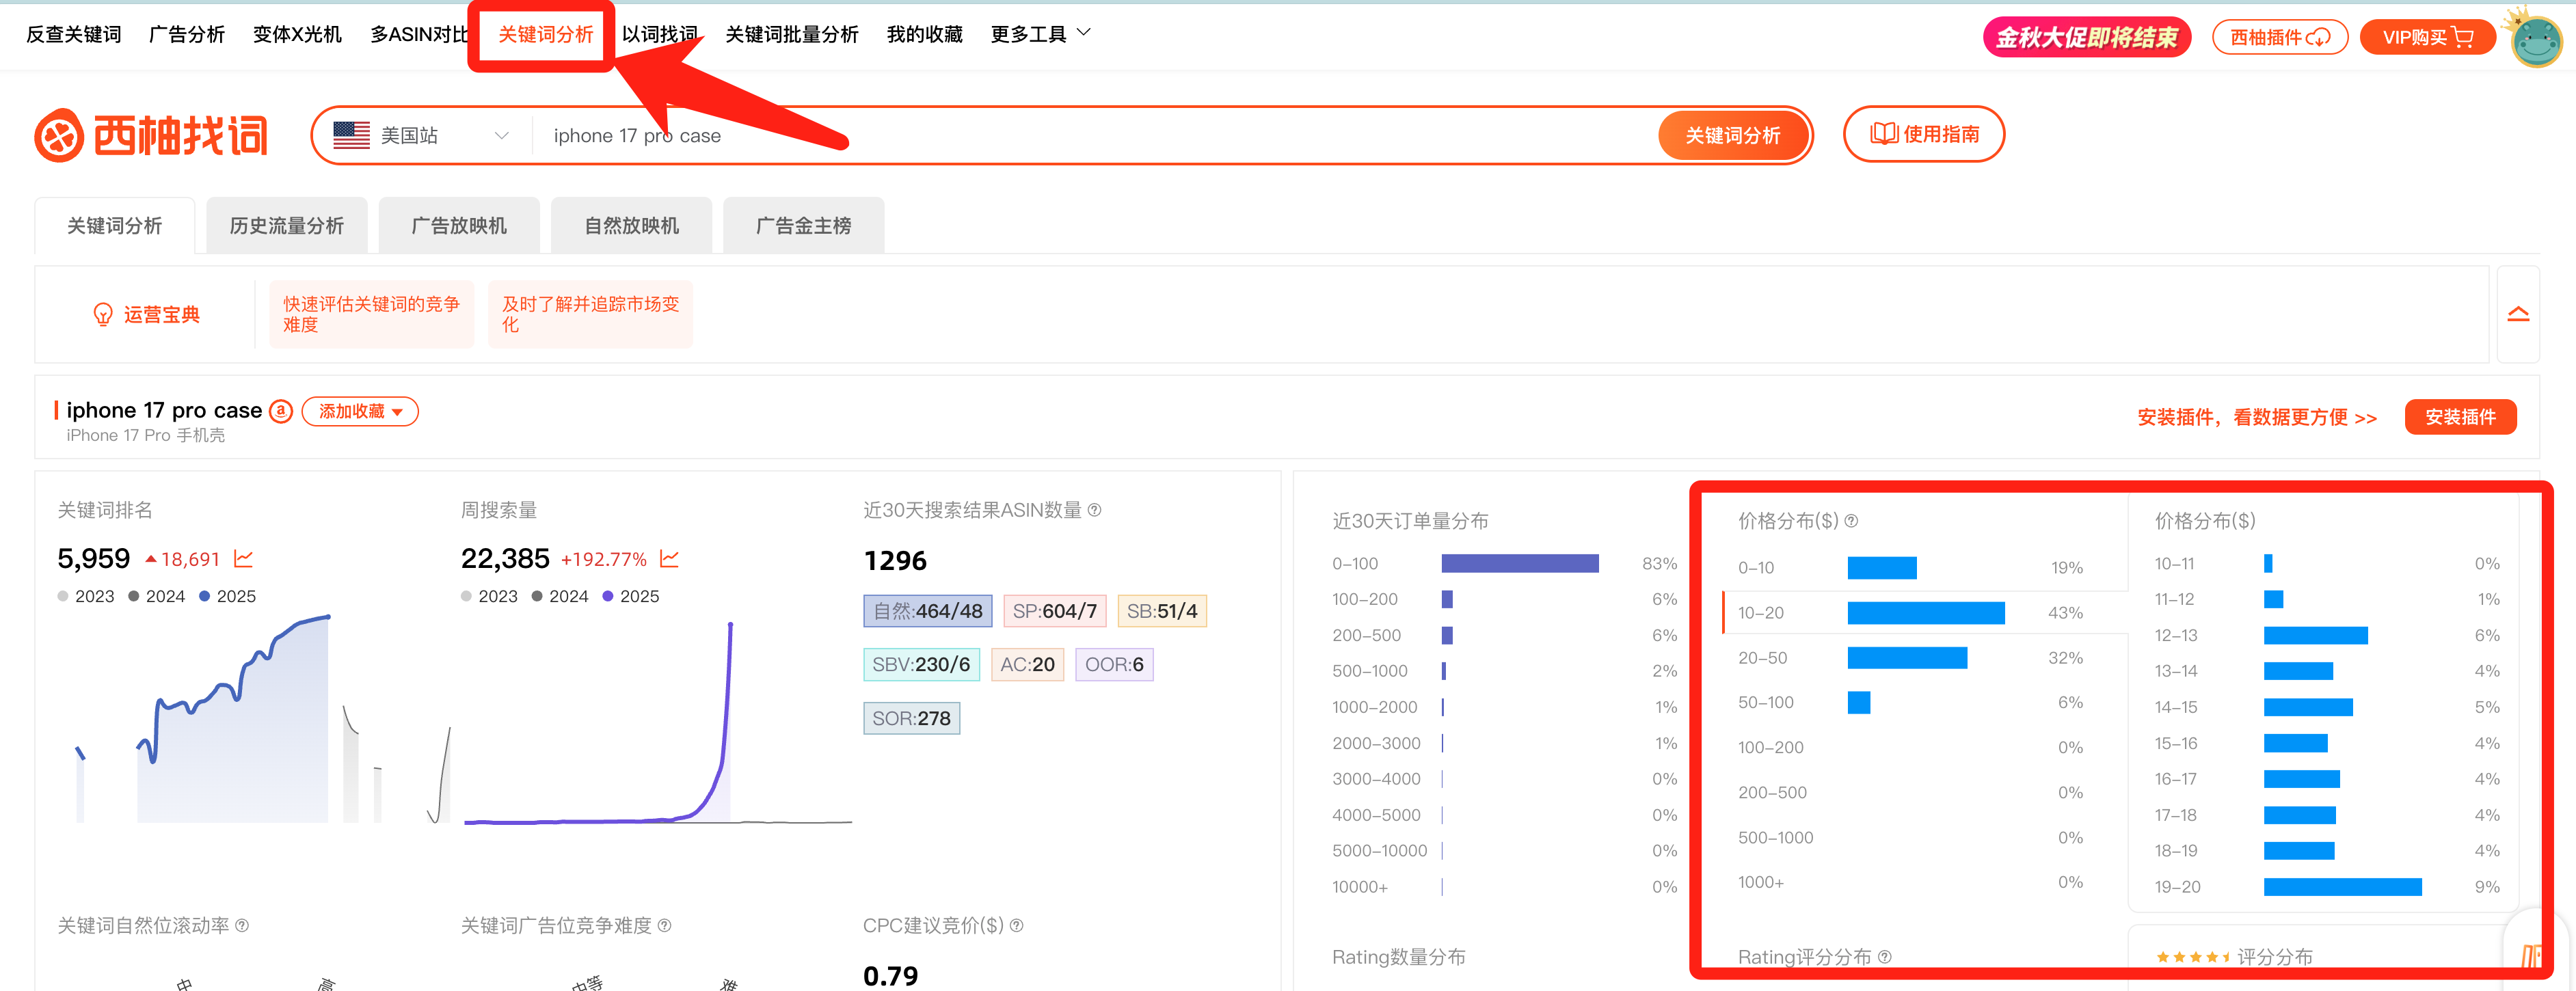This screenshot has width=2576, height=991.
Task: Switch to the 广告放映机 tab
Action: click(x=459, y=226)
